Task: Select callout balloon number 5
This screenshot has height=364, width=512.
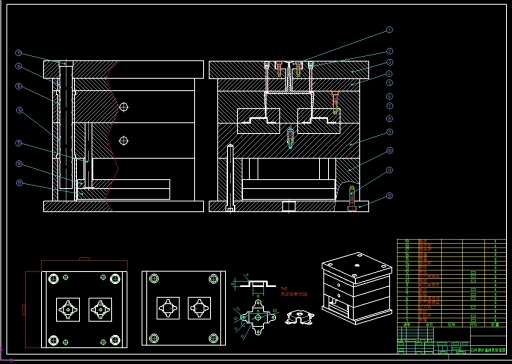Action: [389, 83]
